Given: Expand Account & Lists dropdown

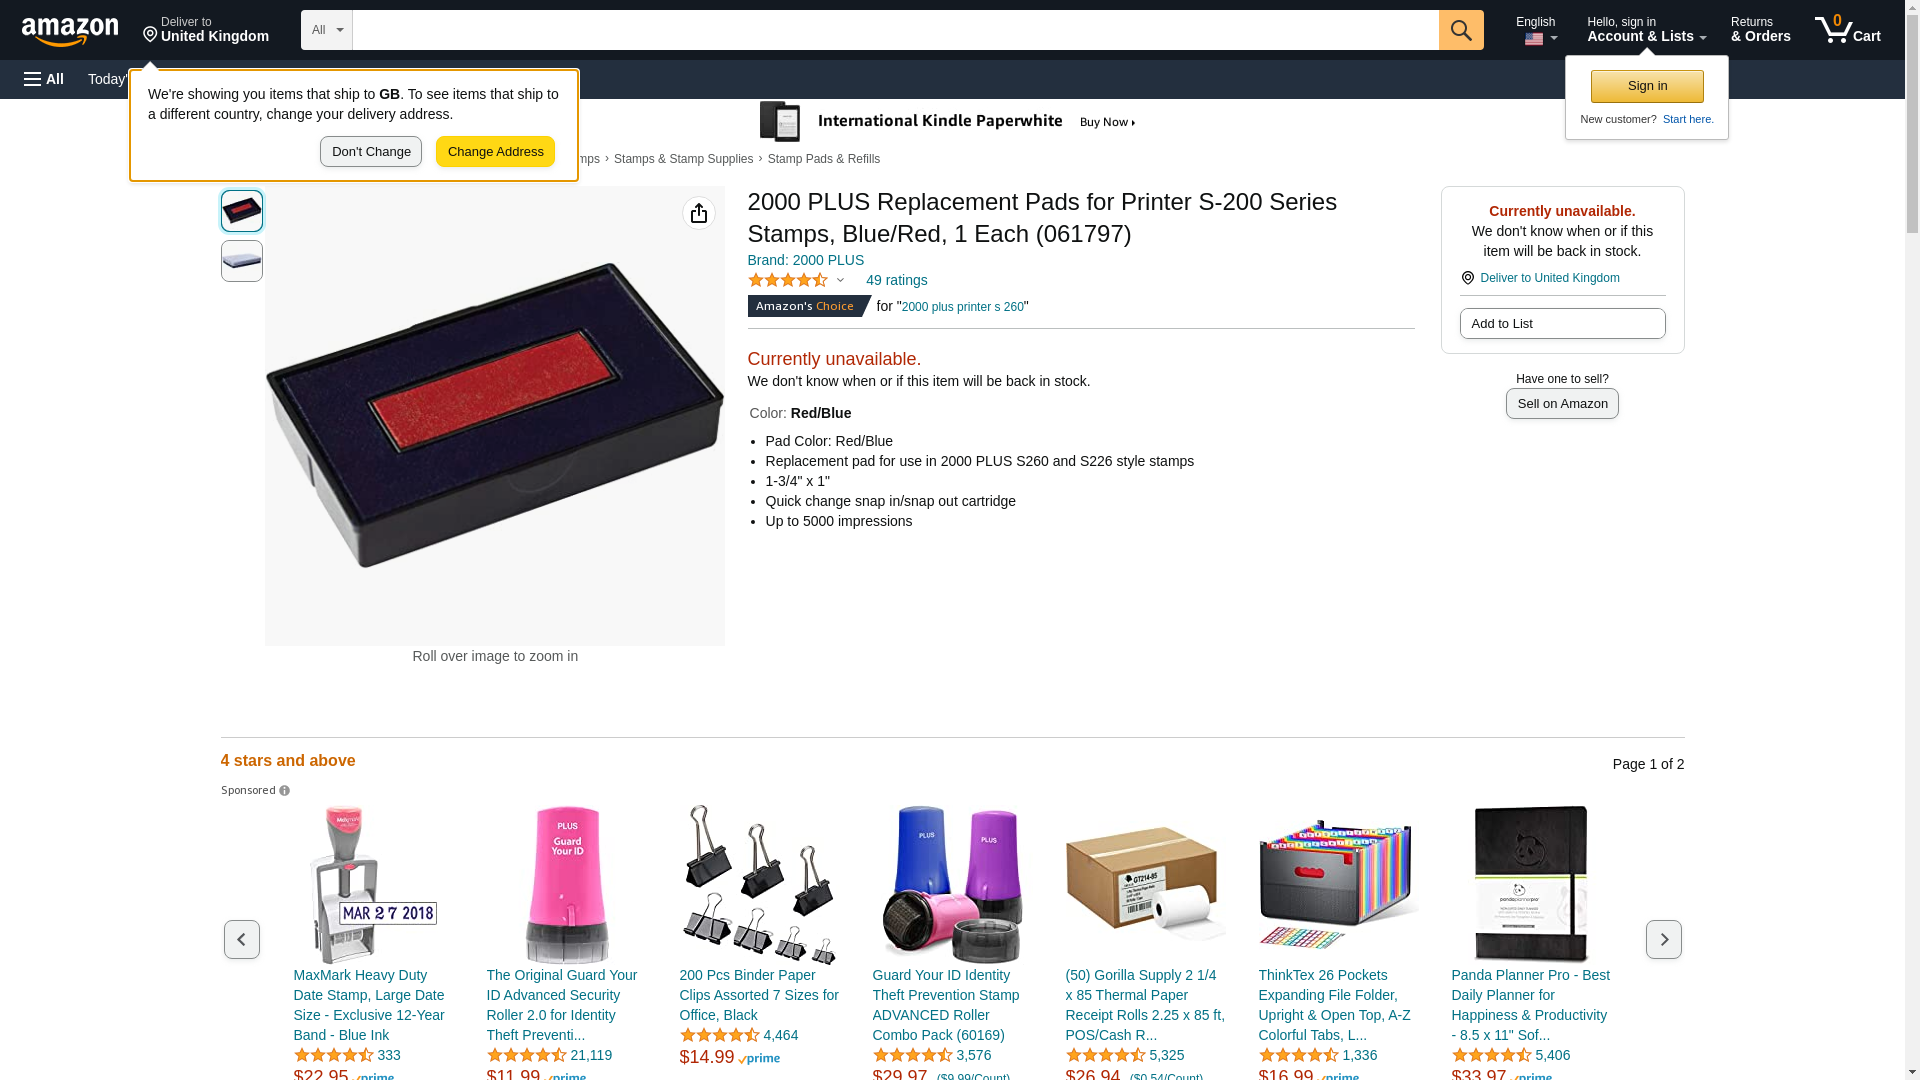Looking at the screenshot, I should pyautogui.click(x=1647, y=30).
